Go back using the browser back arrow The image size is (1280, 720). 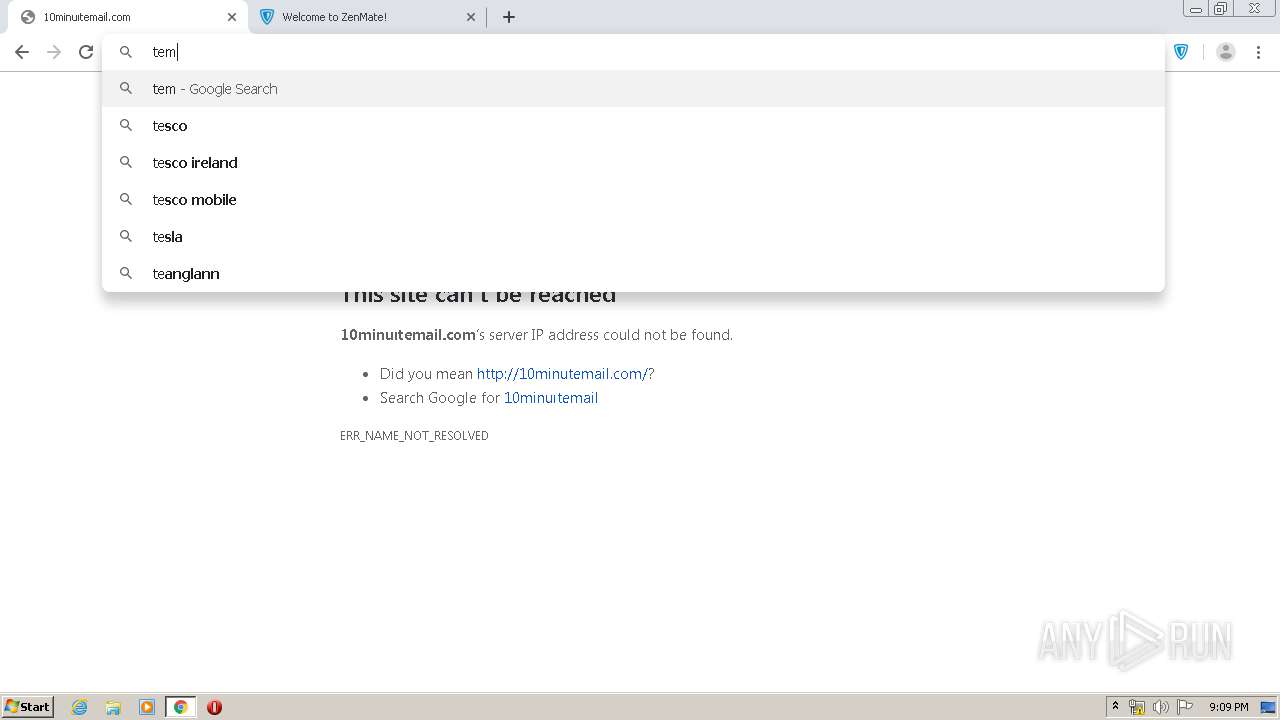click(x=22, y=52)
